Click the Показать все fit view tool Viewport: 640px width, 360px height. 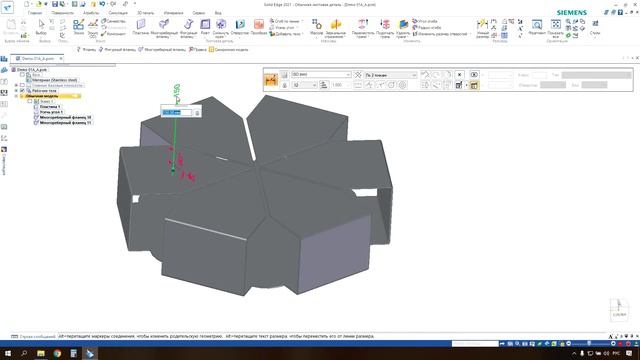click(556, 28)
